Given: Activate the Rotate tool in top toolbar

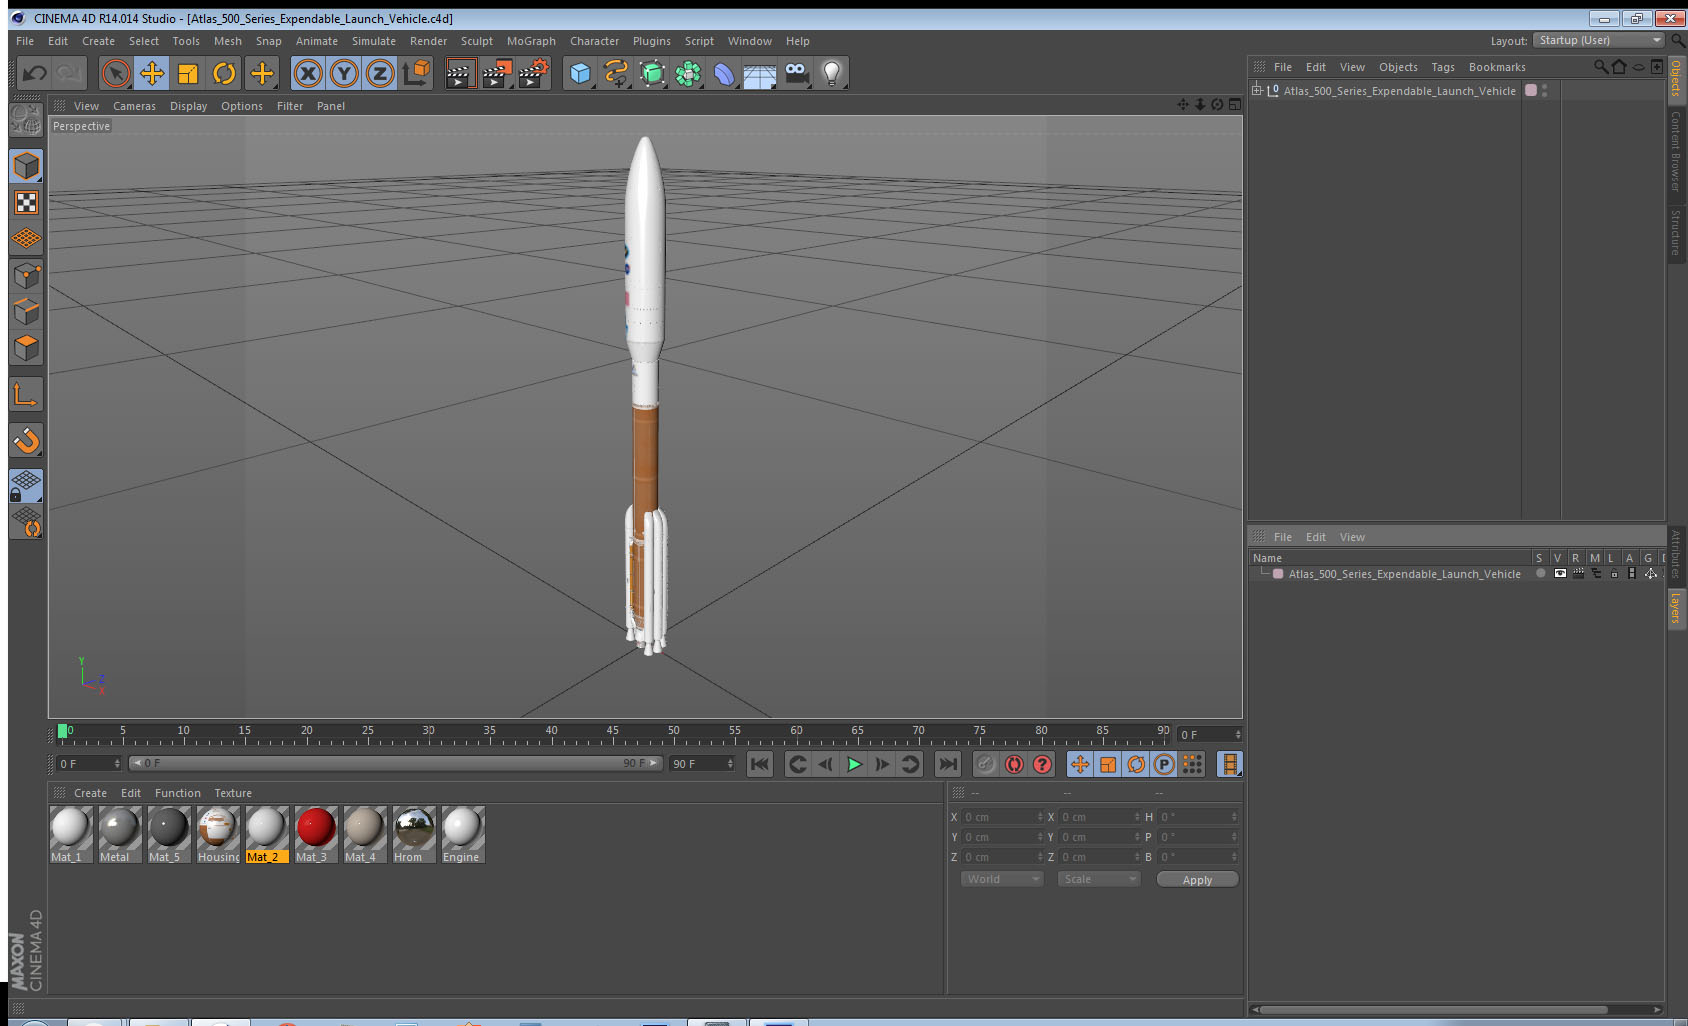Looking at the screenshot, I should pos(225,73).
